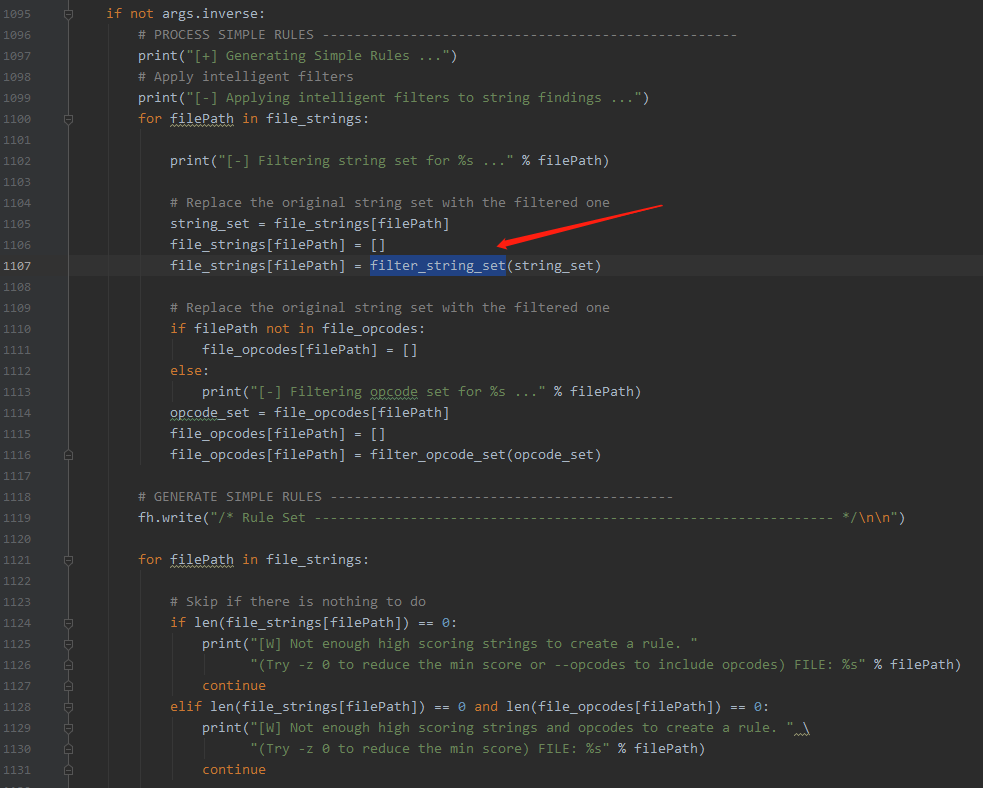Click the PROCESS SIMPLE RULES comment

click(x=437, y=34)
